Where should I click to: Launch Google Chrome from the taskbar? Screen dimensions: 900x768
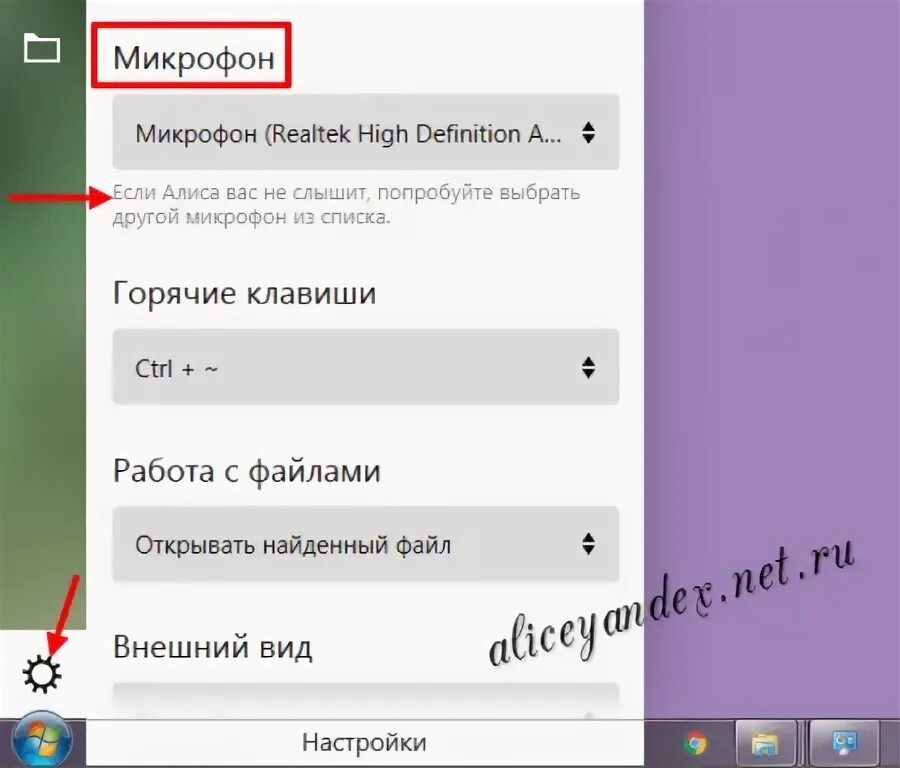[x=696, y=744]
